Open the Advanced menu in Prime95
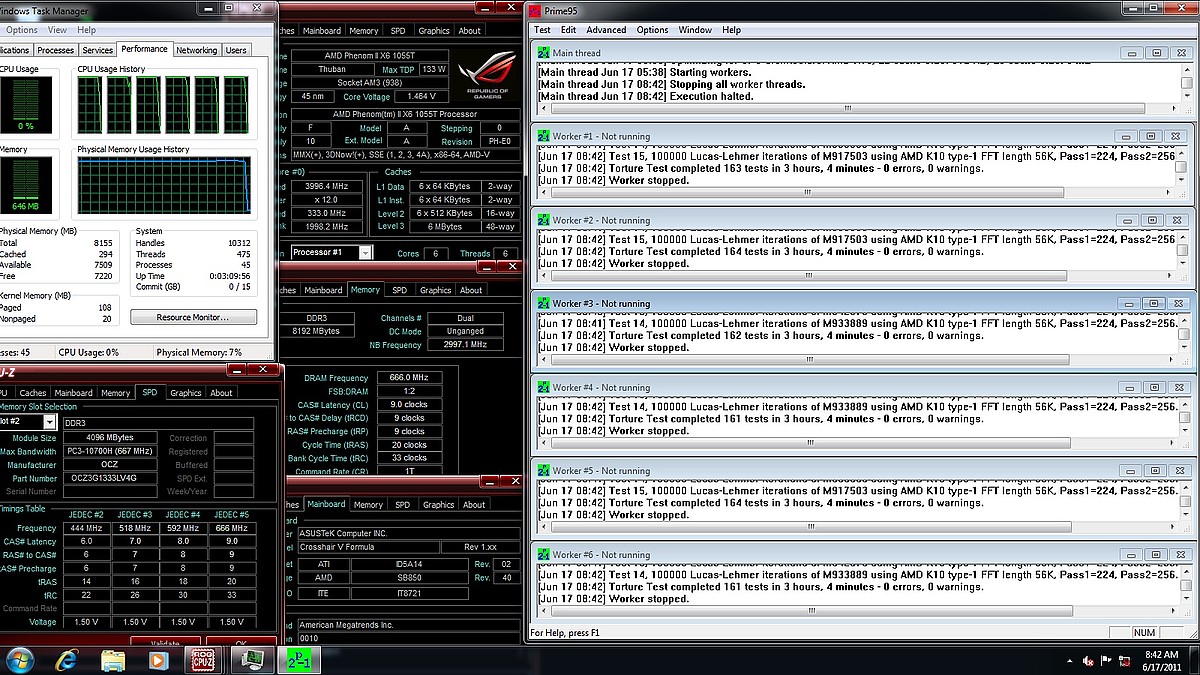 pyautogui.click(x=606, y=30)
